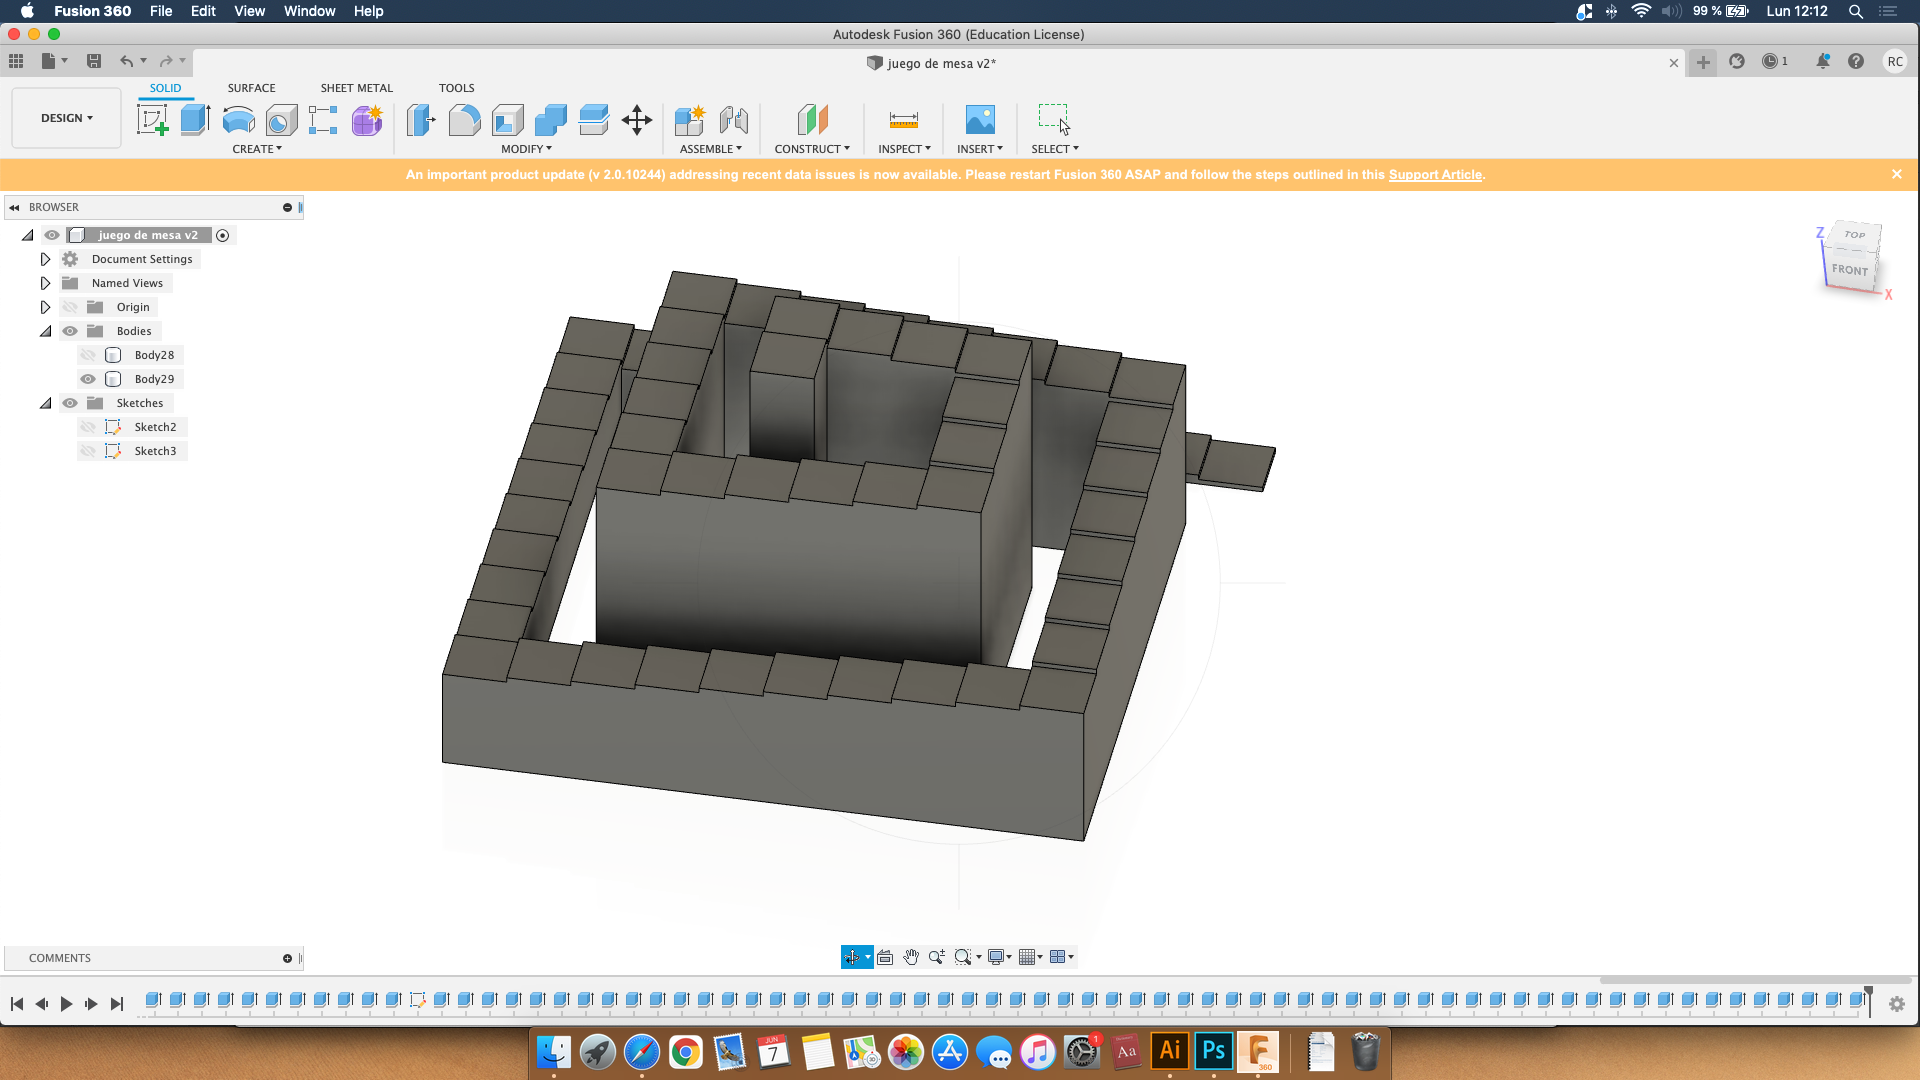The width and height of the screenshot is (1920, 1080).
Task: Click the Insert image icon
Action: (x=979, y=120)
